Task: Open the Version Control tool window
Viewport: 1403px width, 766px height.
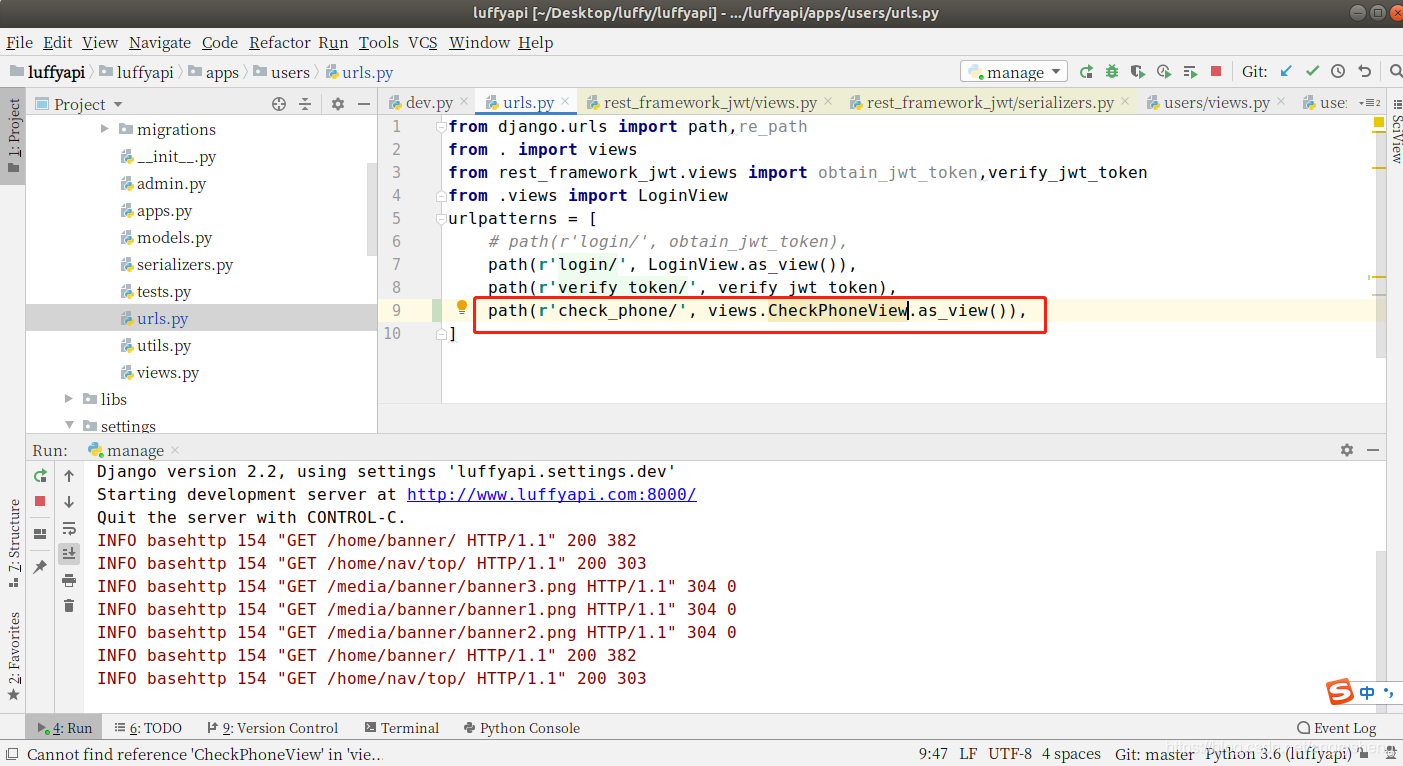Action: coord(272,728)
